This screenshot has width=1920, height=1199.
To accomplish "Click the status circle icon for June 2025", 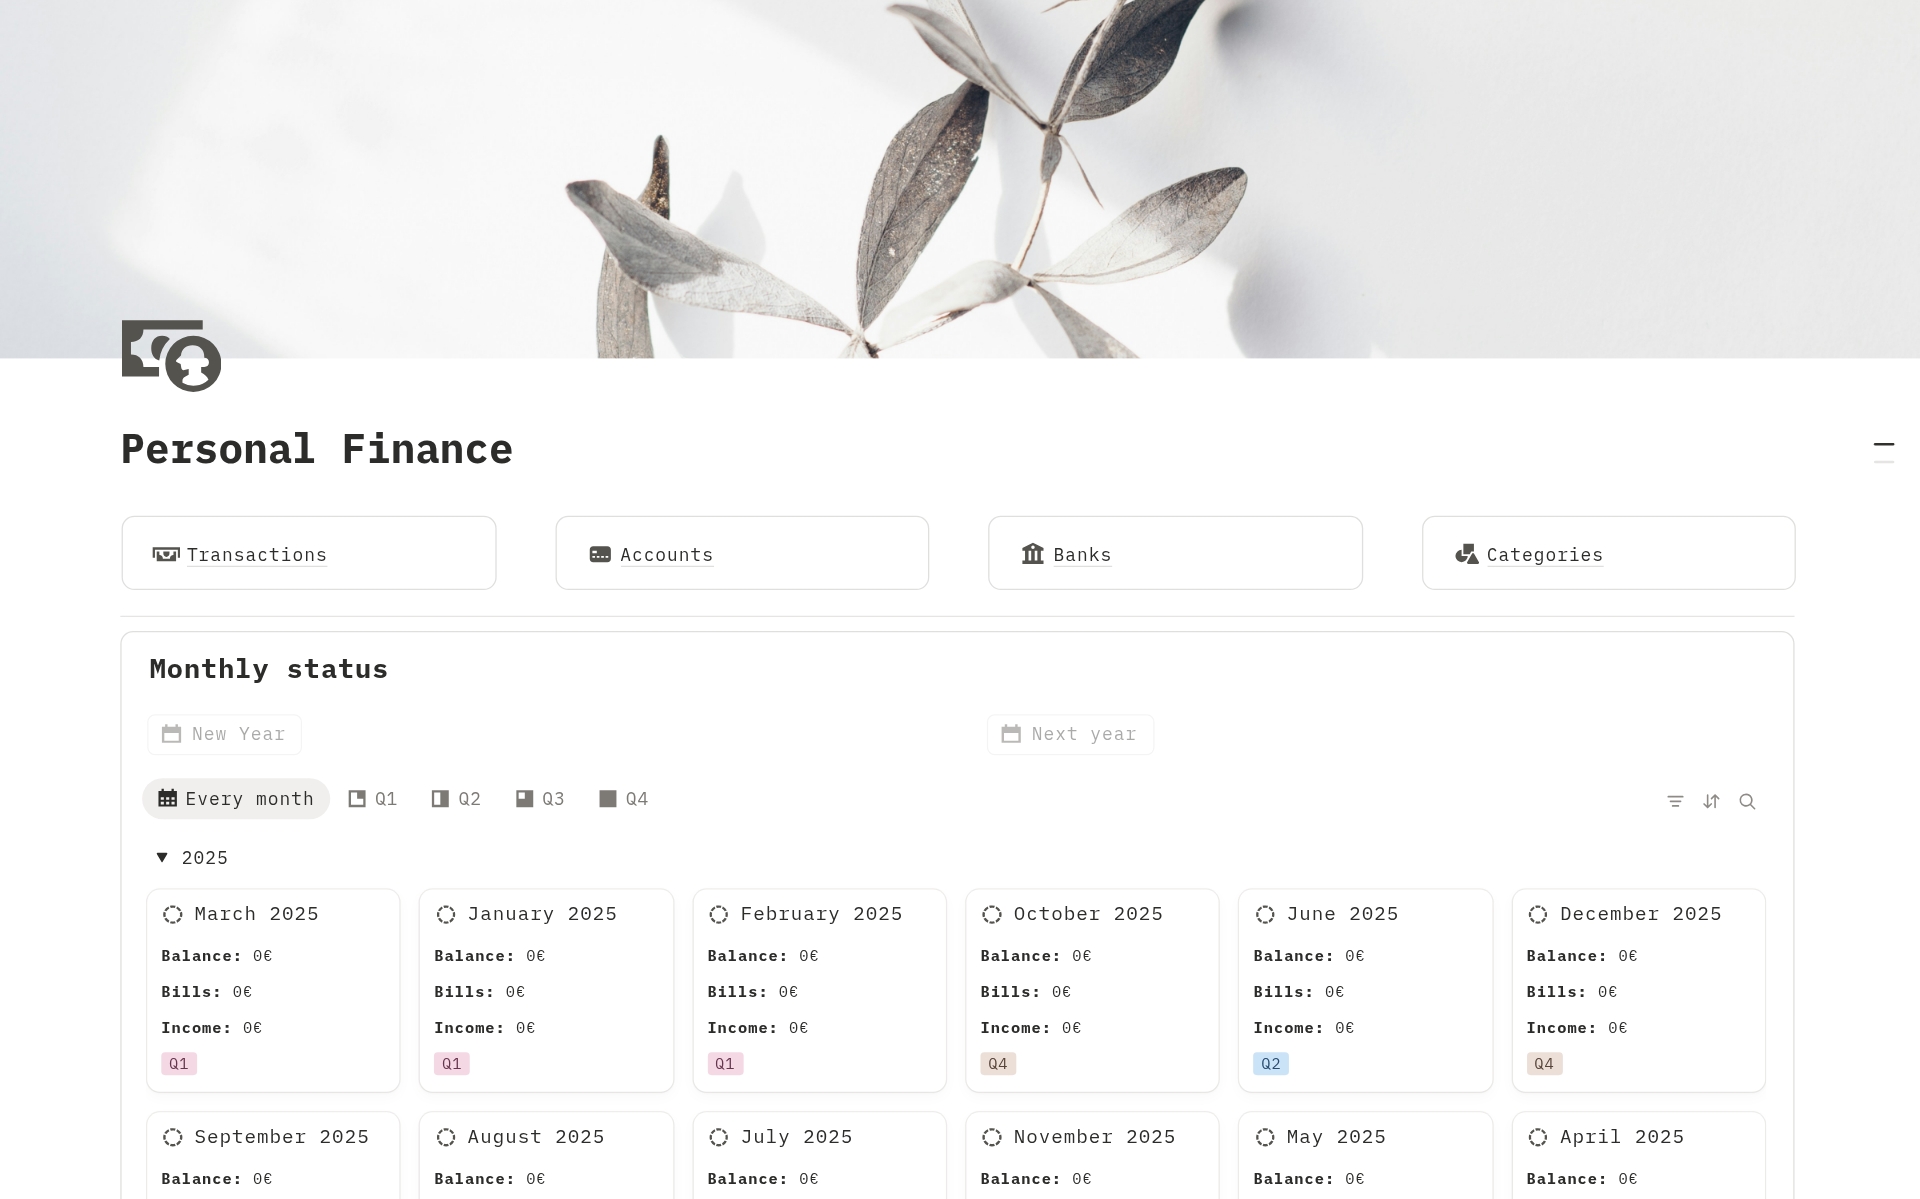I will coord(1265,914).
